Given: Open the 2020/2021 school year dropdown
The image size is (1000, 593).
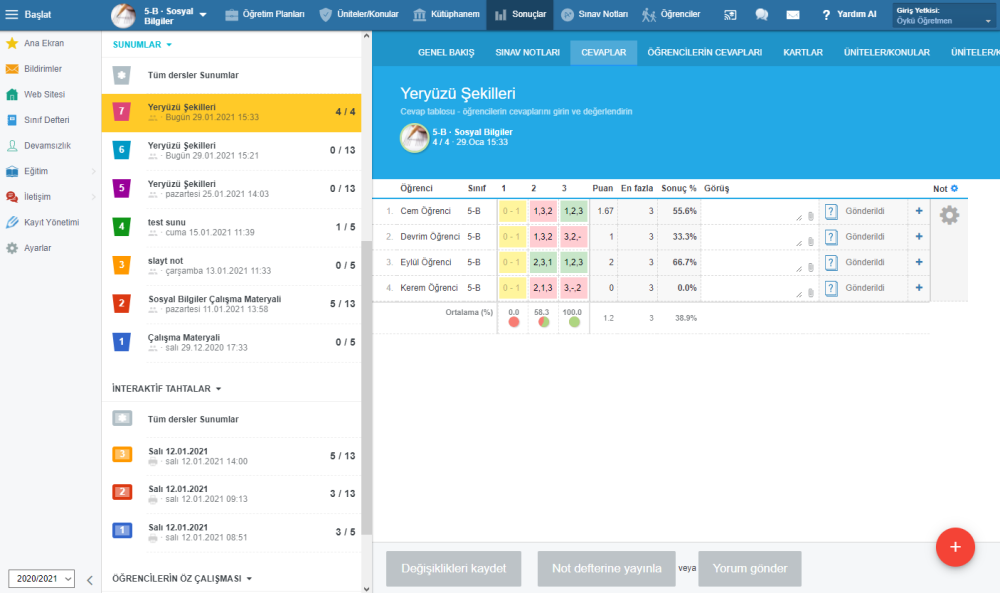Looking at the screenshot, I should click(x=41, y=578).
